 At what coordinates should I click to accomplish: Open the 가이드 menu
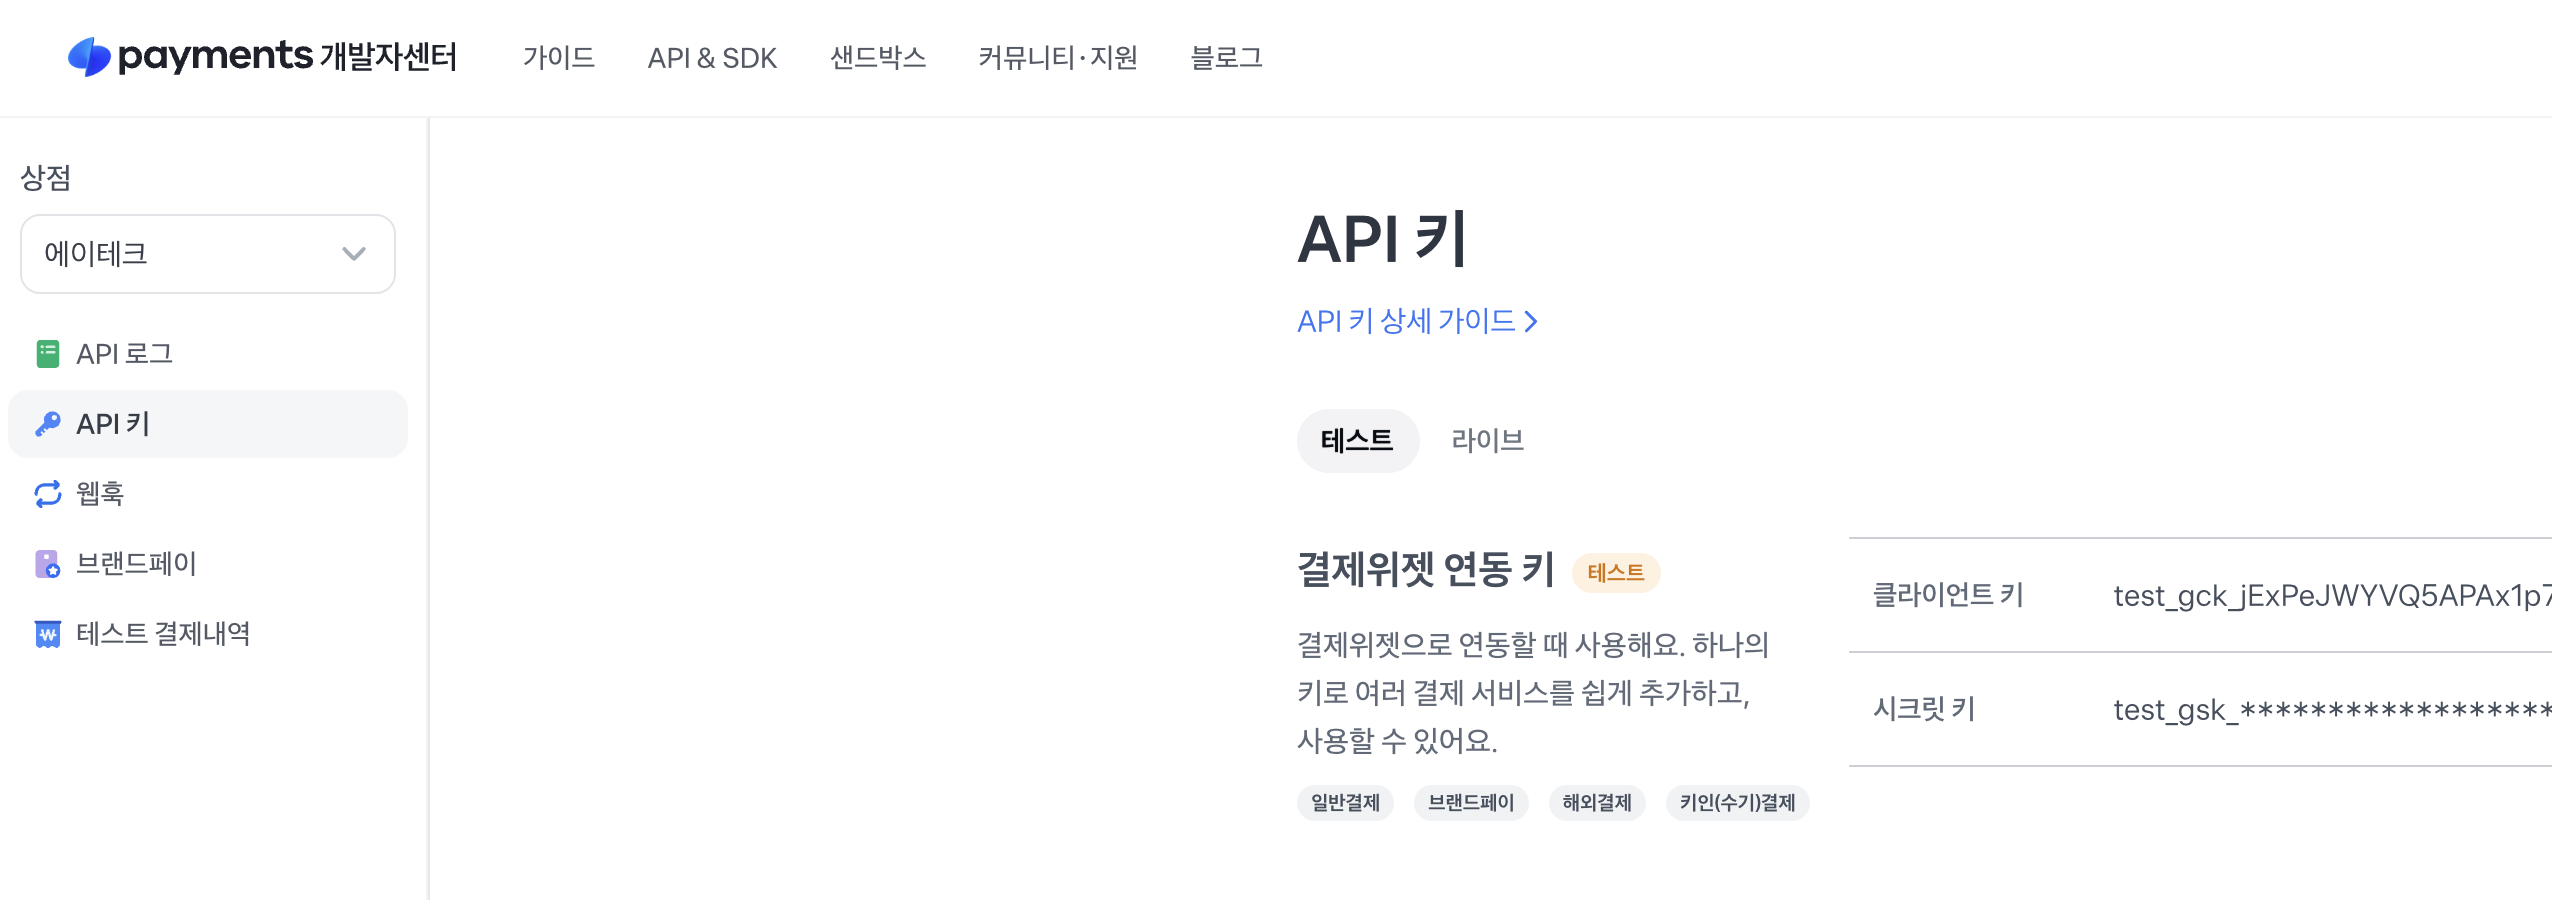coord(558,58)
